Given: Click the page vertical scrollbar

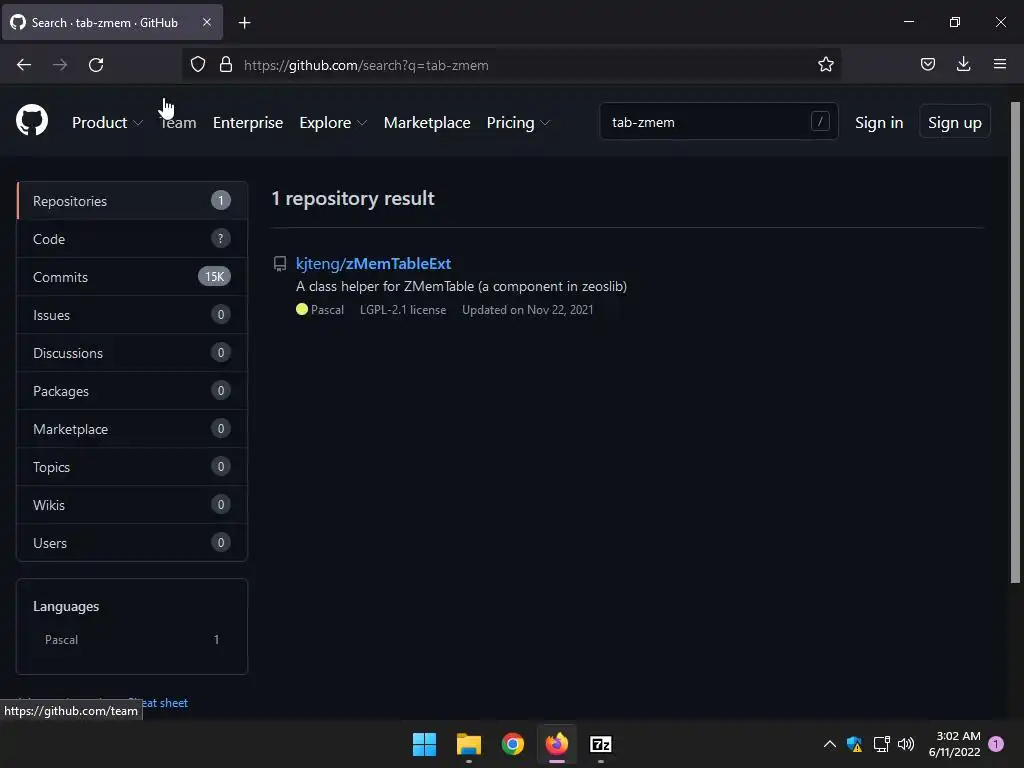Looking at the screenshot, I should (x=1015, y=343).
